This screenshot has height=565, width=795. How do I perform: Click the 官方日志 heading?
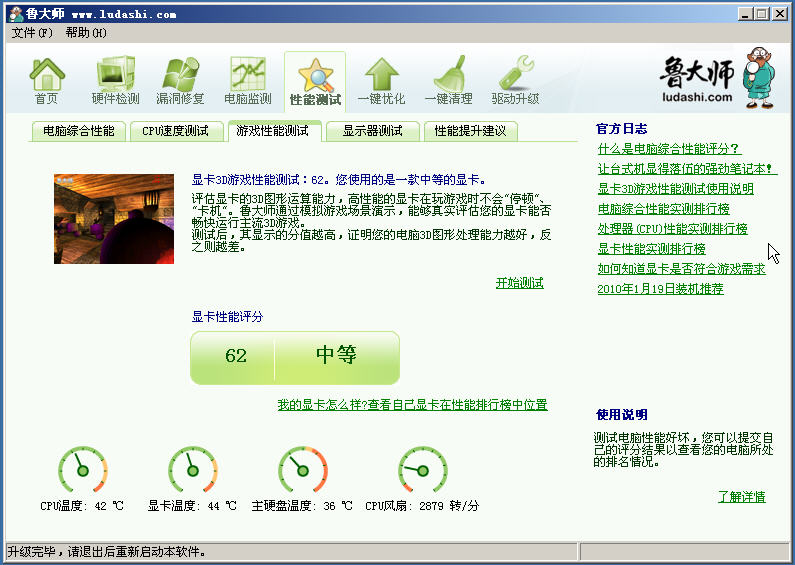tap(622, 129)
